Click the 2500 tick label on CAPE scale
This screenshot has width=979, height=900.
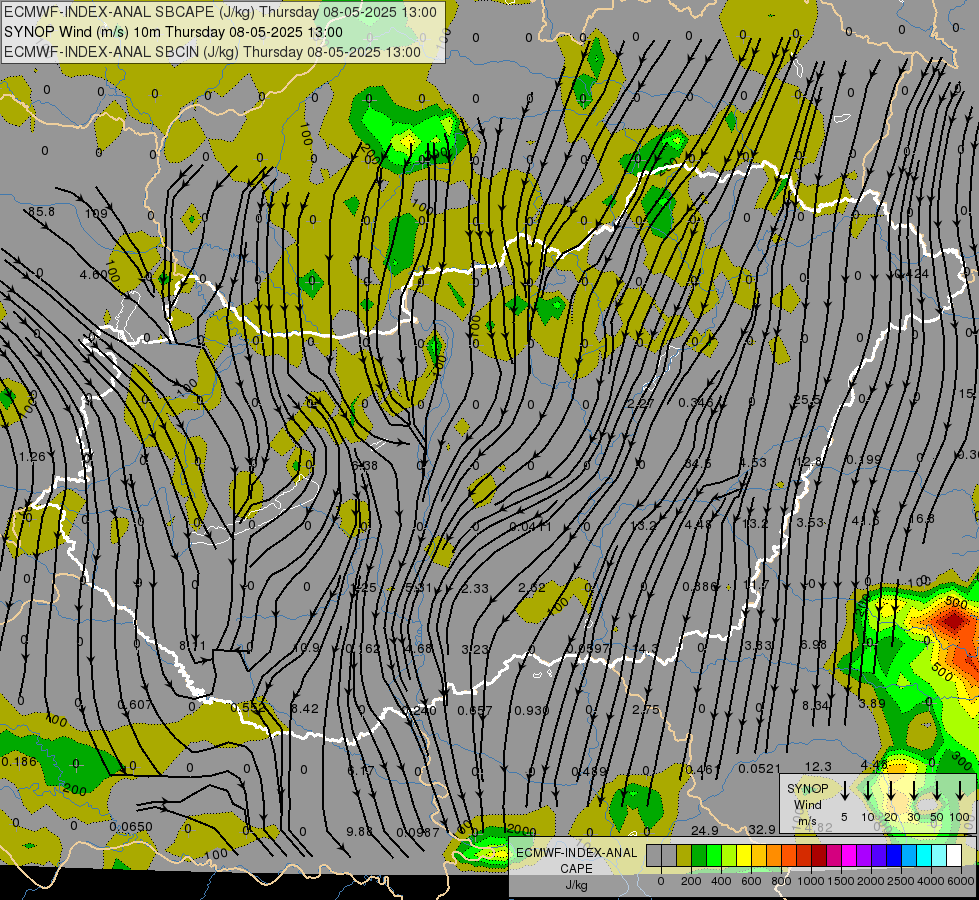pos(901,881)
